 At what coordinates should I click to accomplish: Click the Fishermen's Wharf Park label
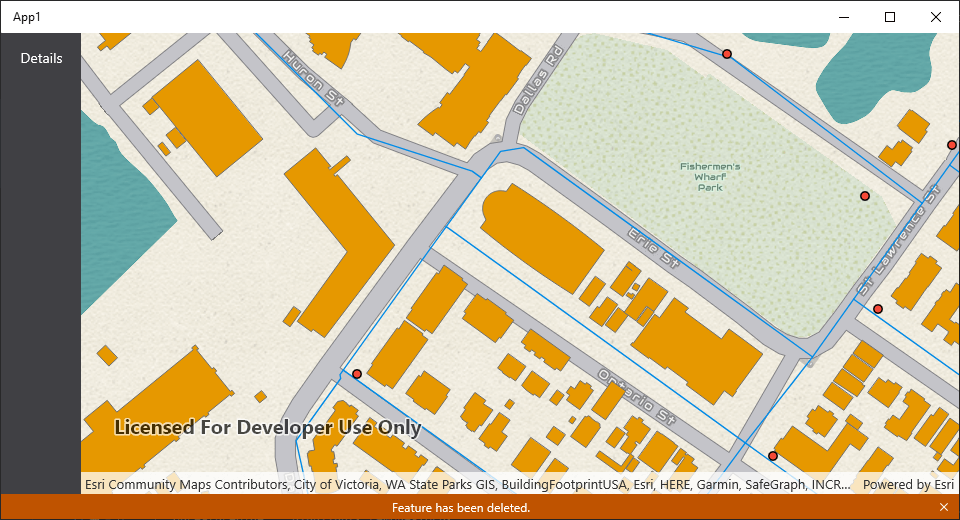click(710, 177)
